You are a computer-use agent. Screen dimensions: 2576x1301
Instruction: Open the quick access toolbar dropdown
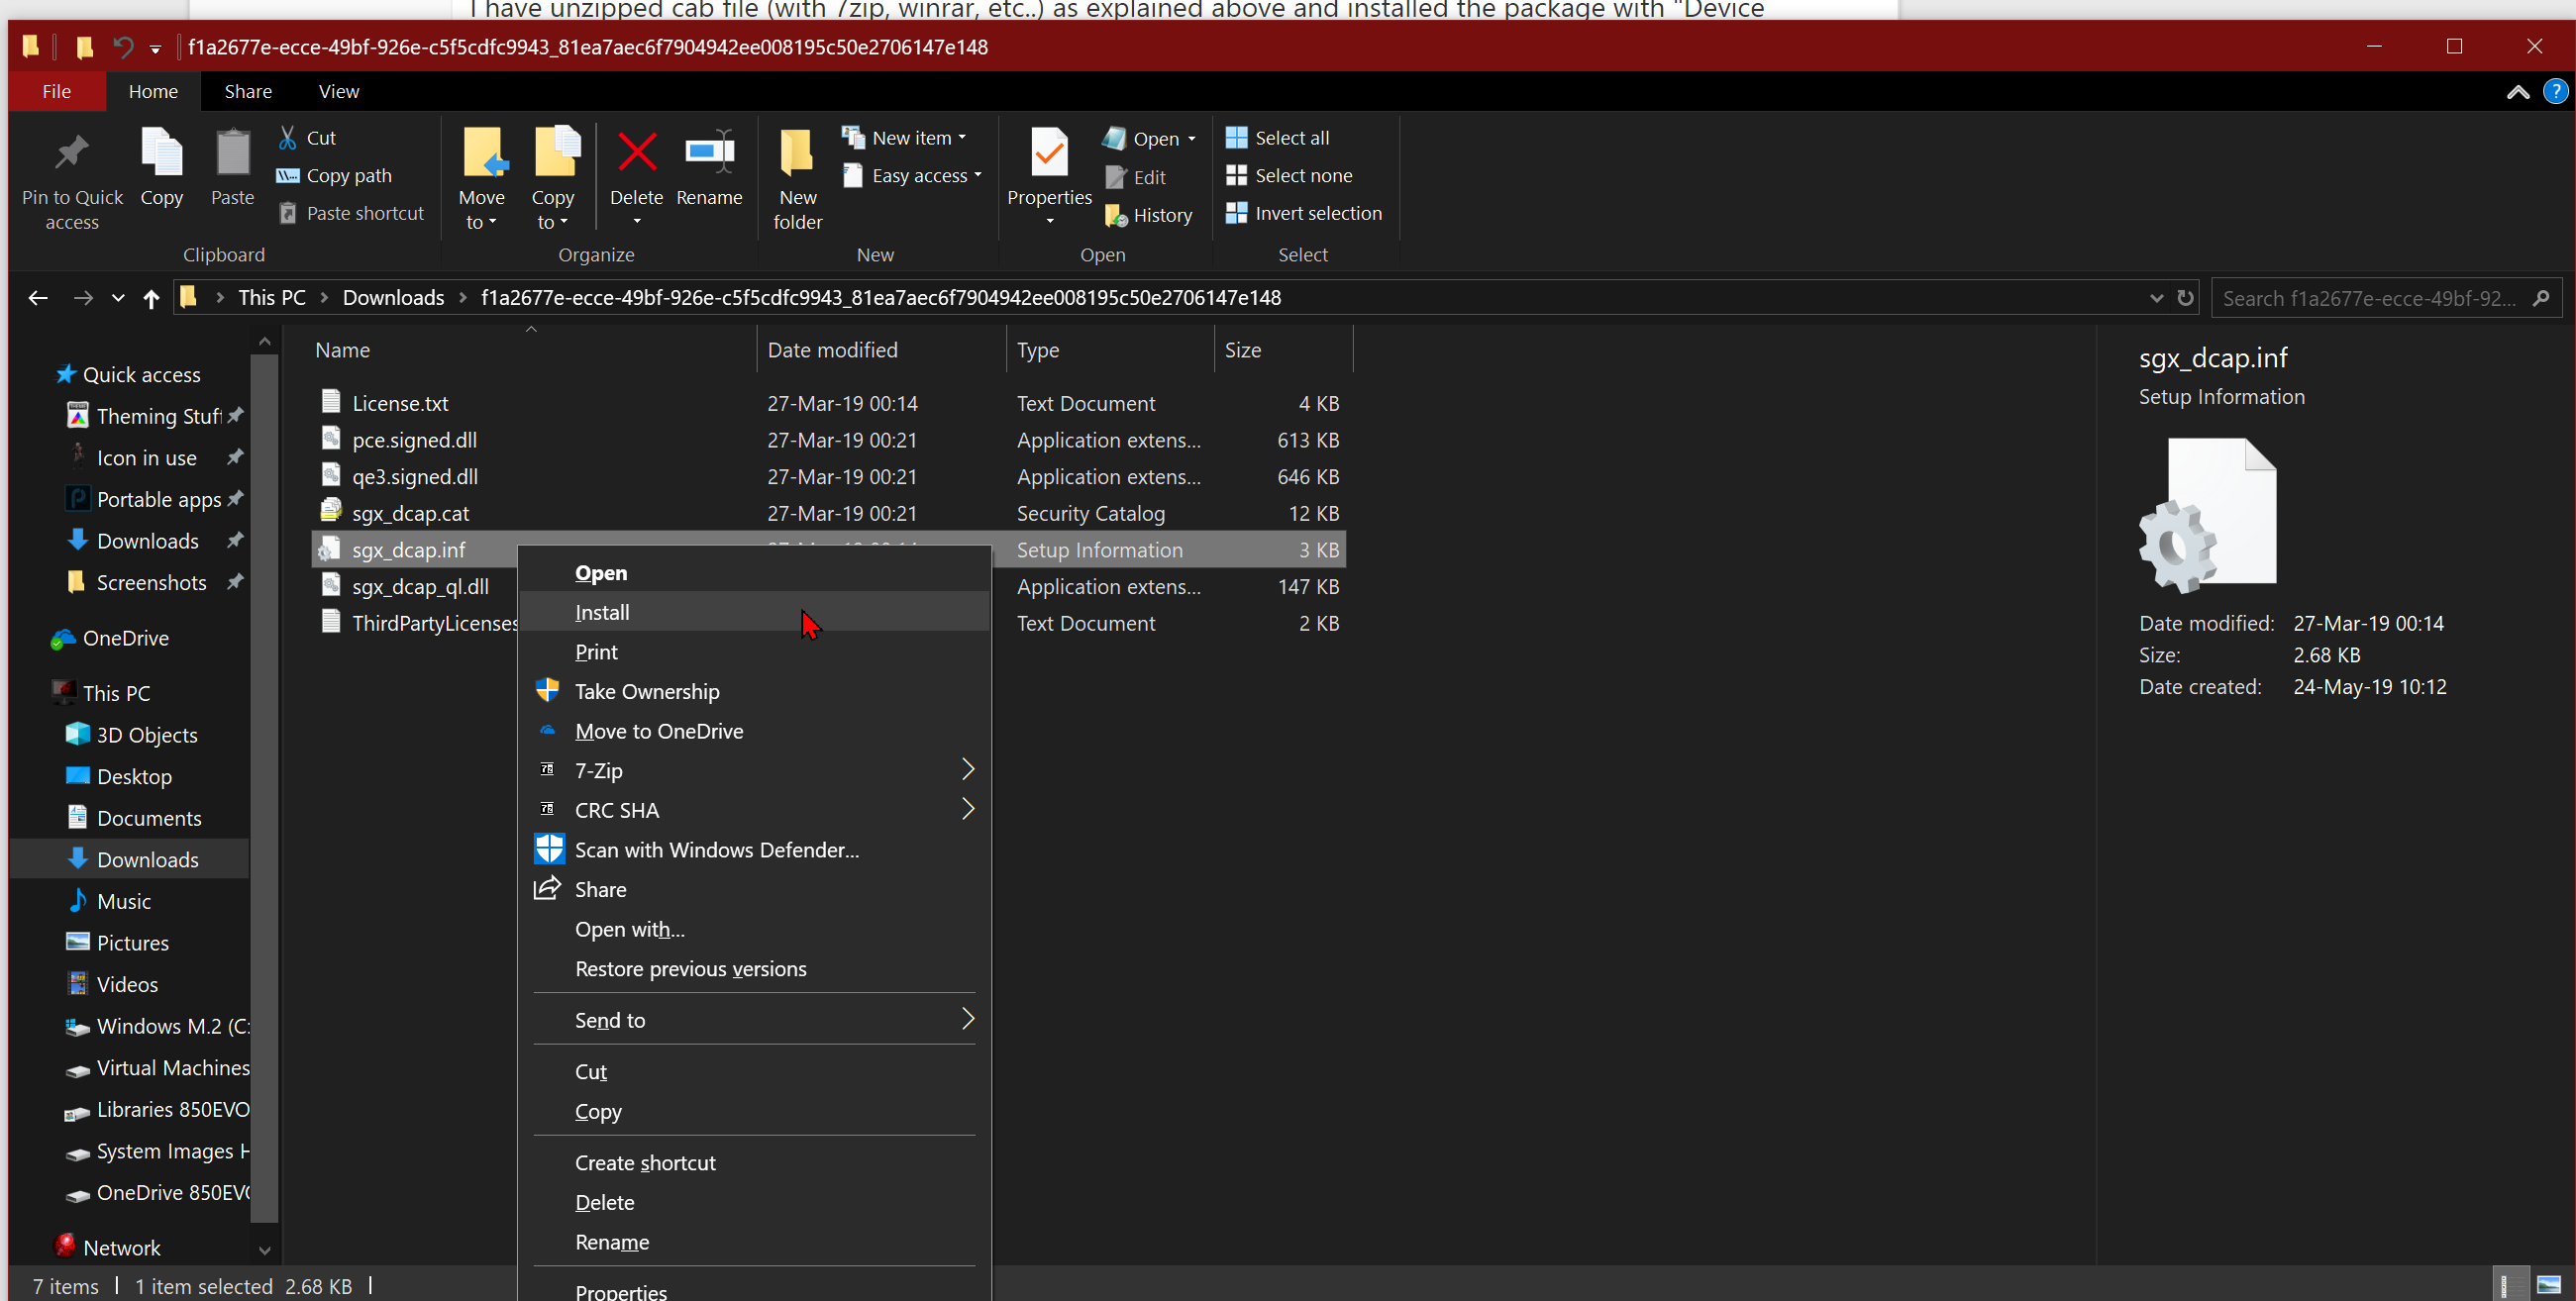pos(155,48)
